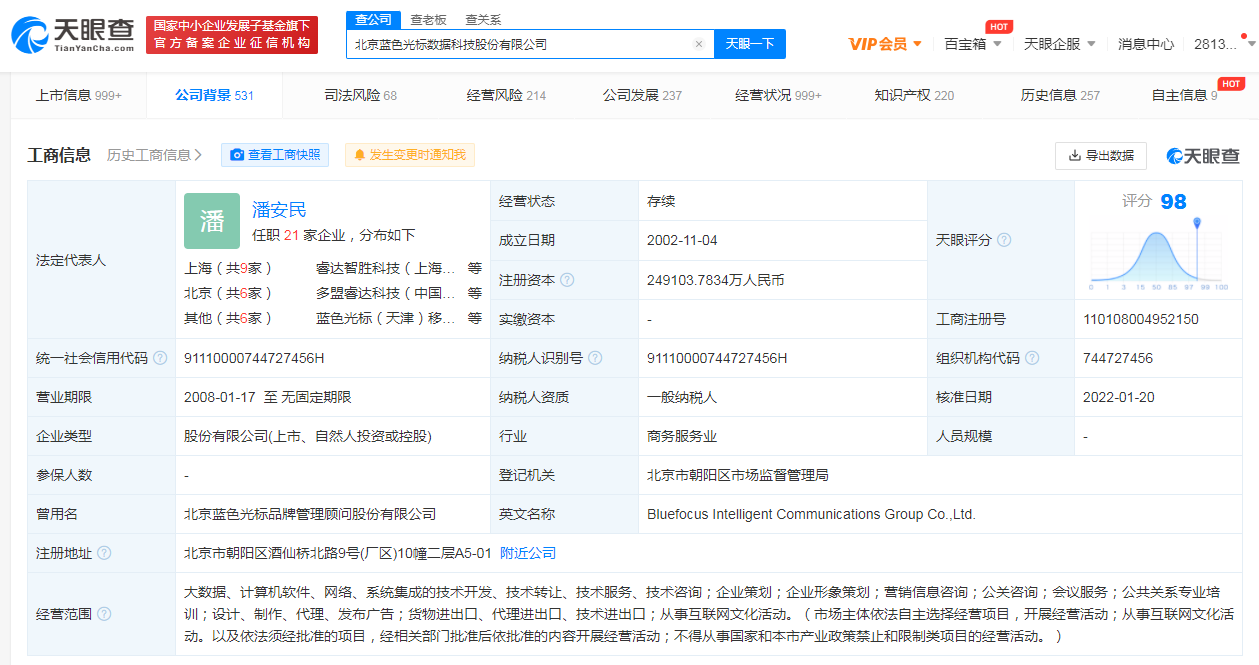Click 导出数据 button
Screen dimensions: 1259x665
[x=1100, y=155]
